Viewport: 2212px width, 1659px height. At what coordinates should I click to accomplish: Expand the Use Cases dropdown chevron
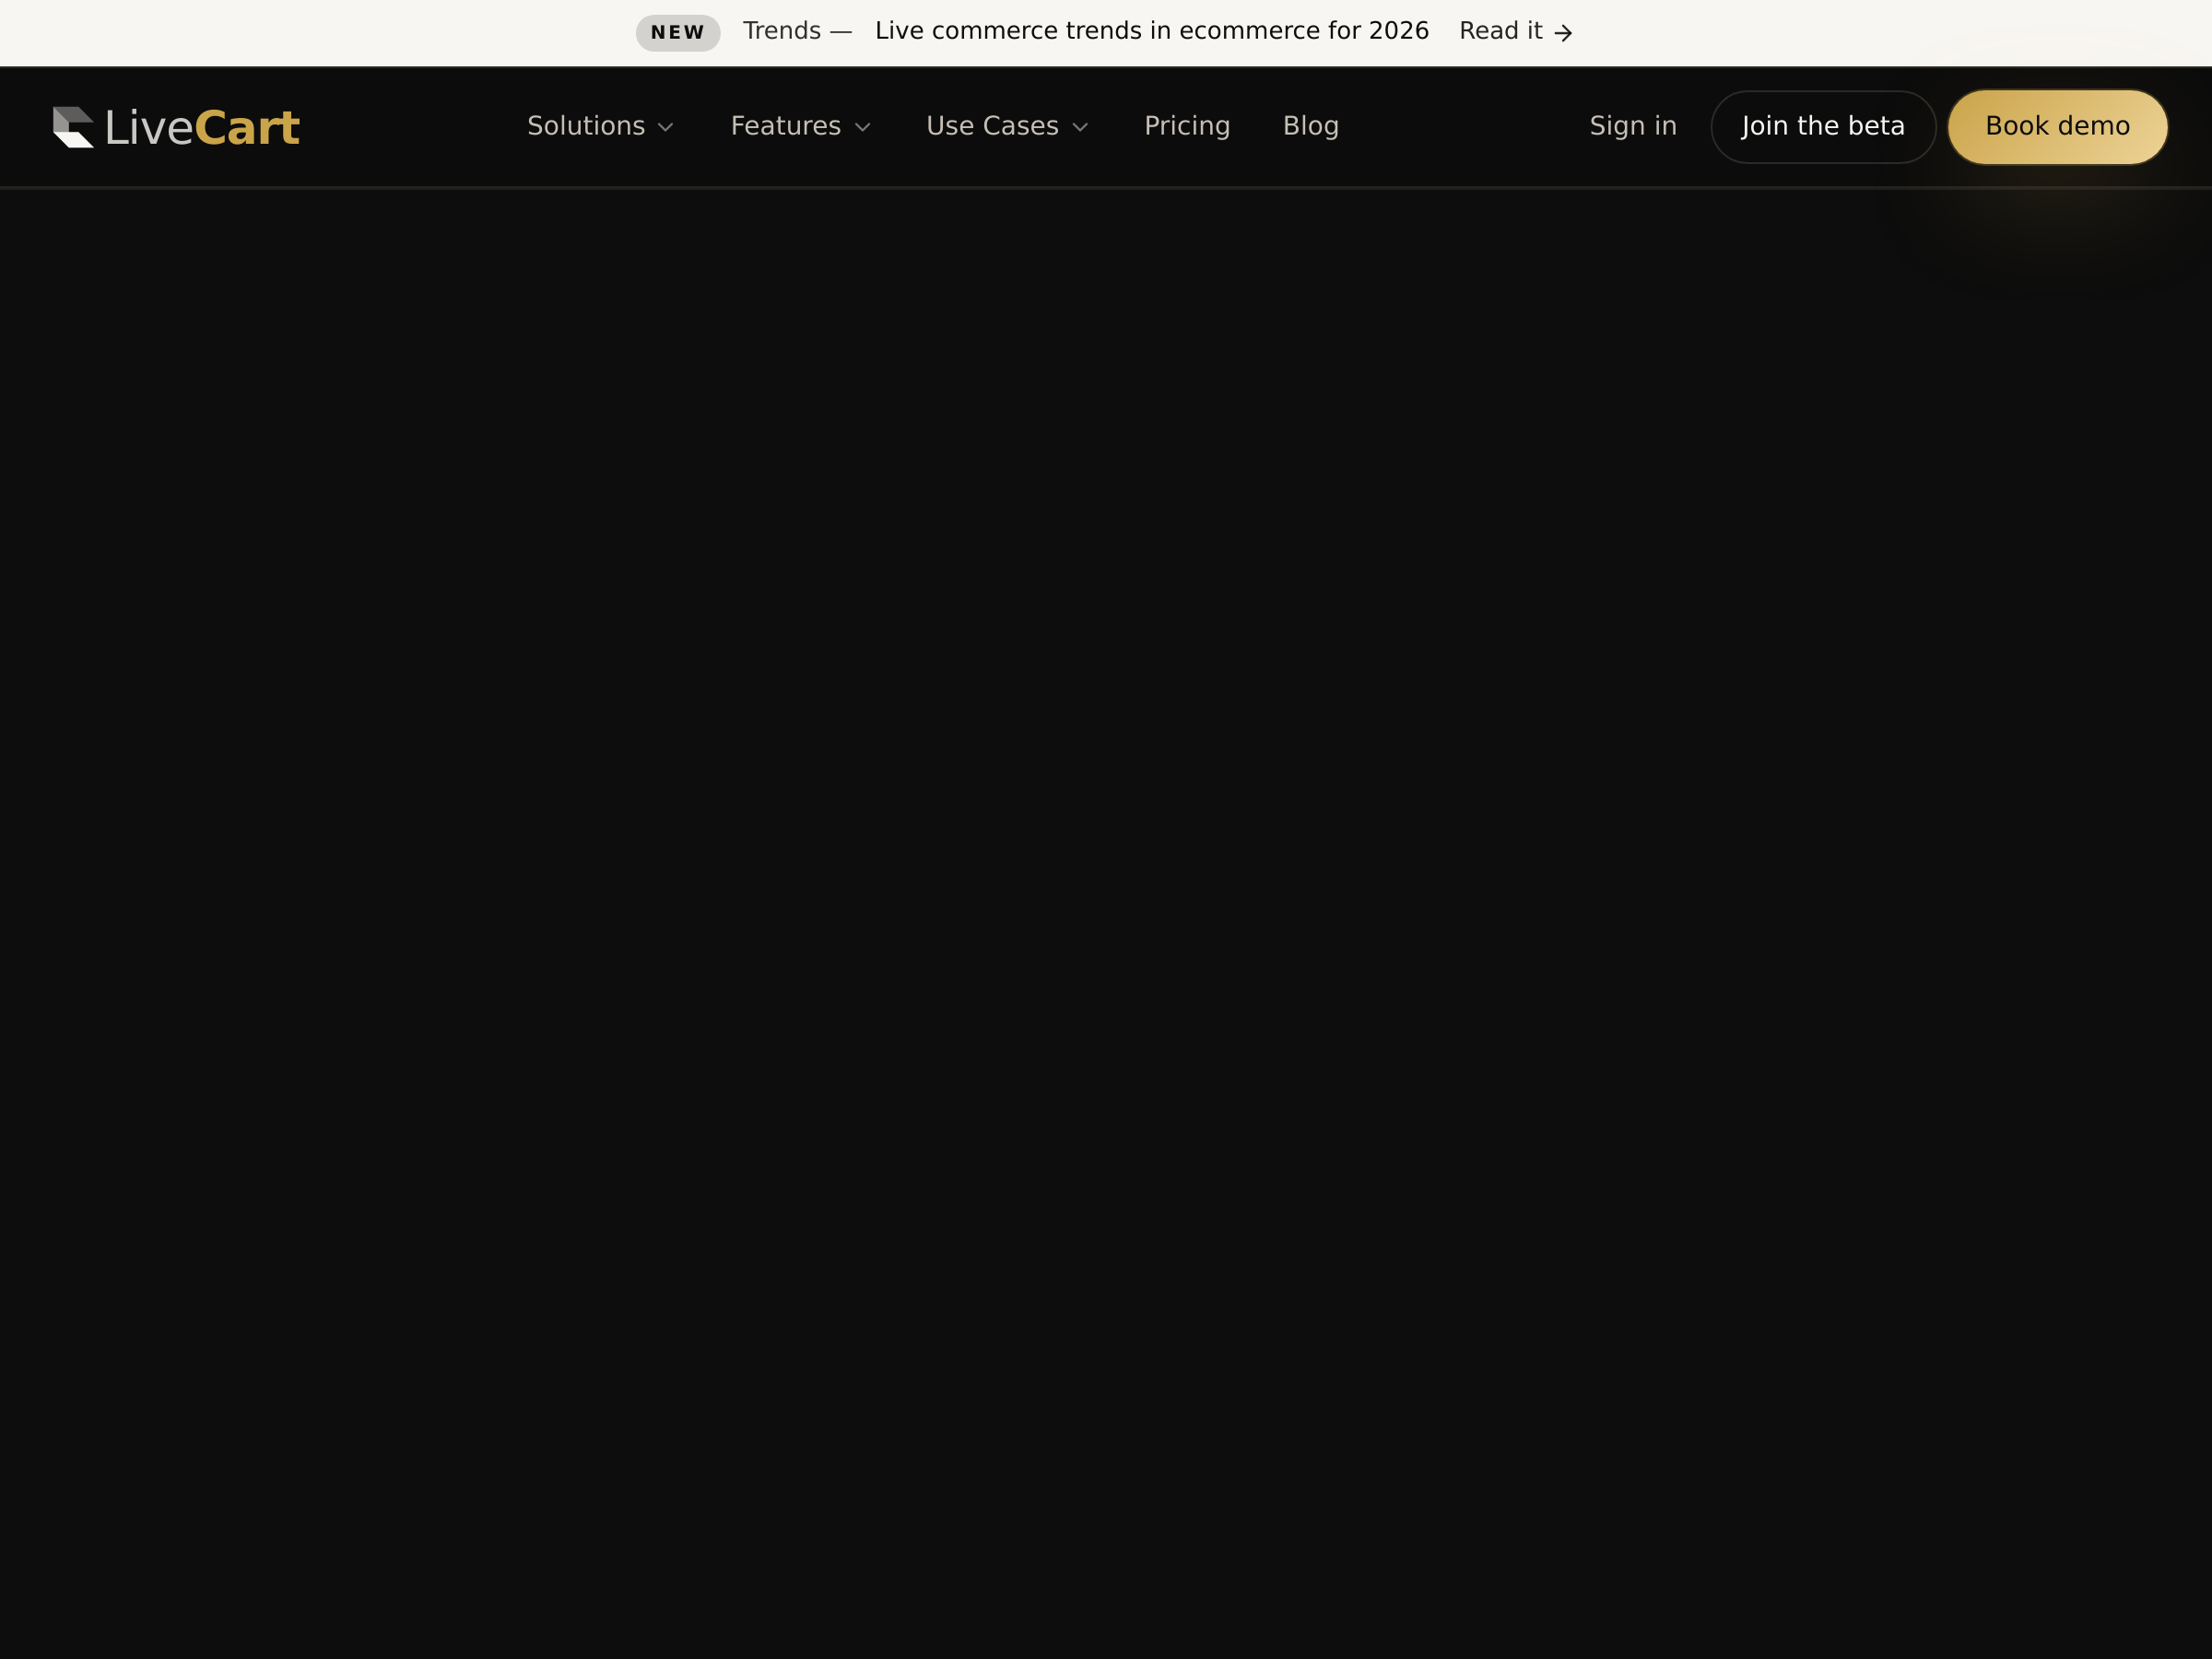click(1080, 127)
